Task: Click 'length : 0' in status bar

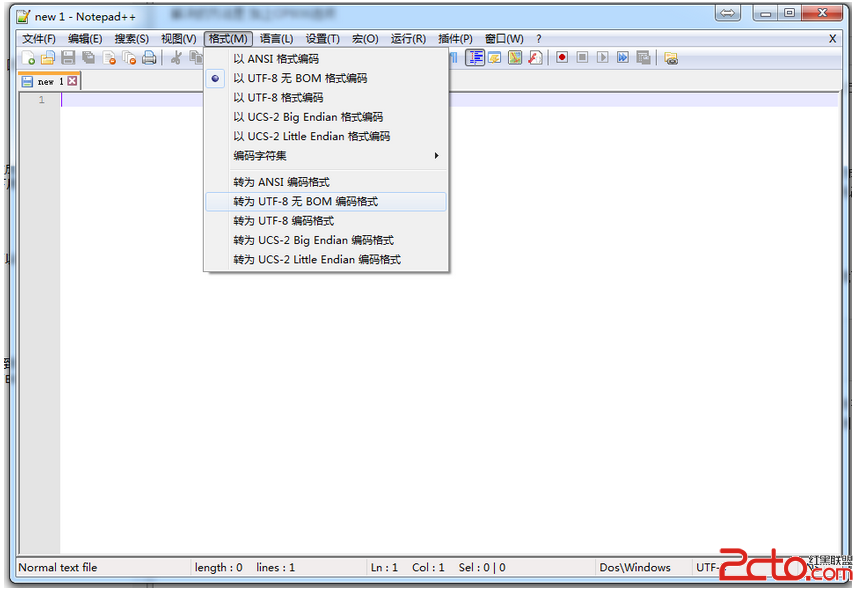Action: pos(218,568)
